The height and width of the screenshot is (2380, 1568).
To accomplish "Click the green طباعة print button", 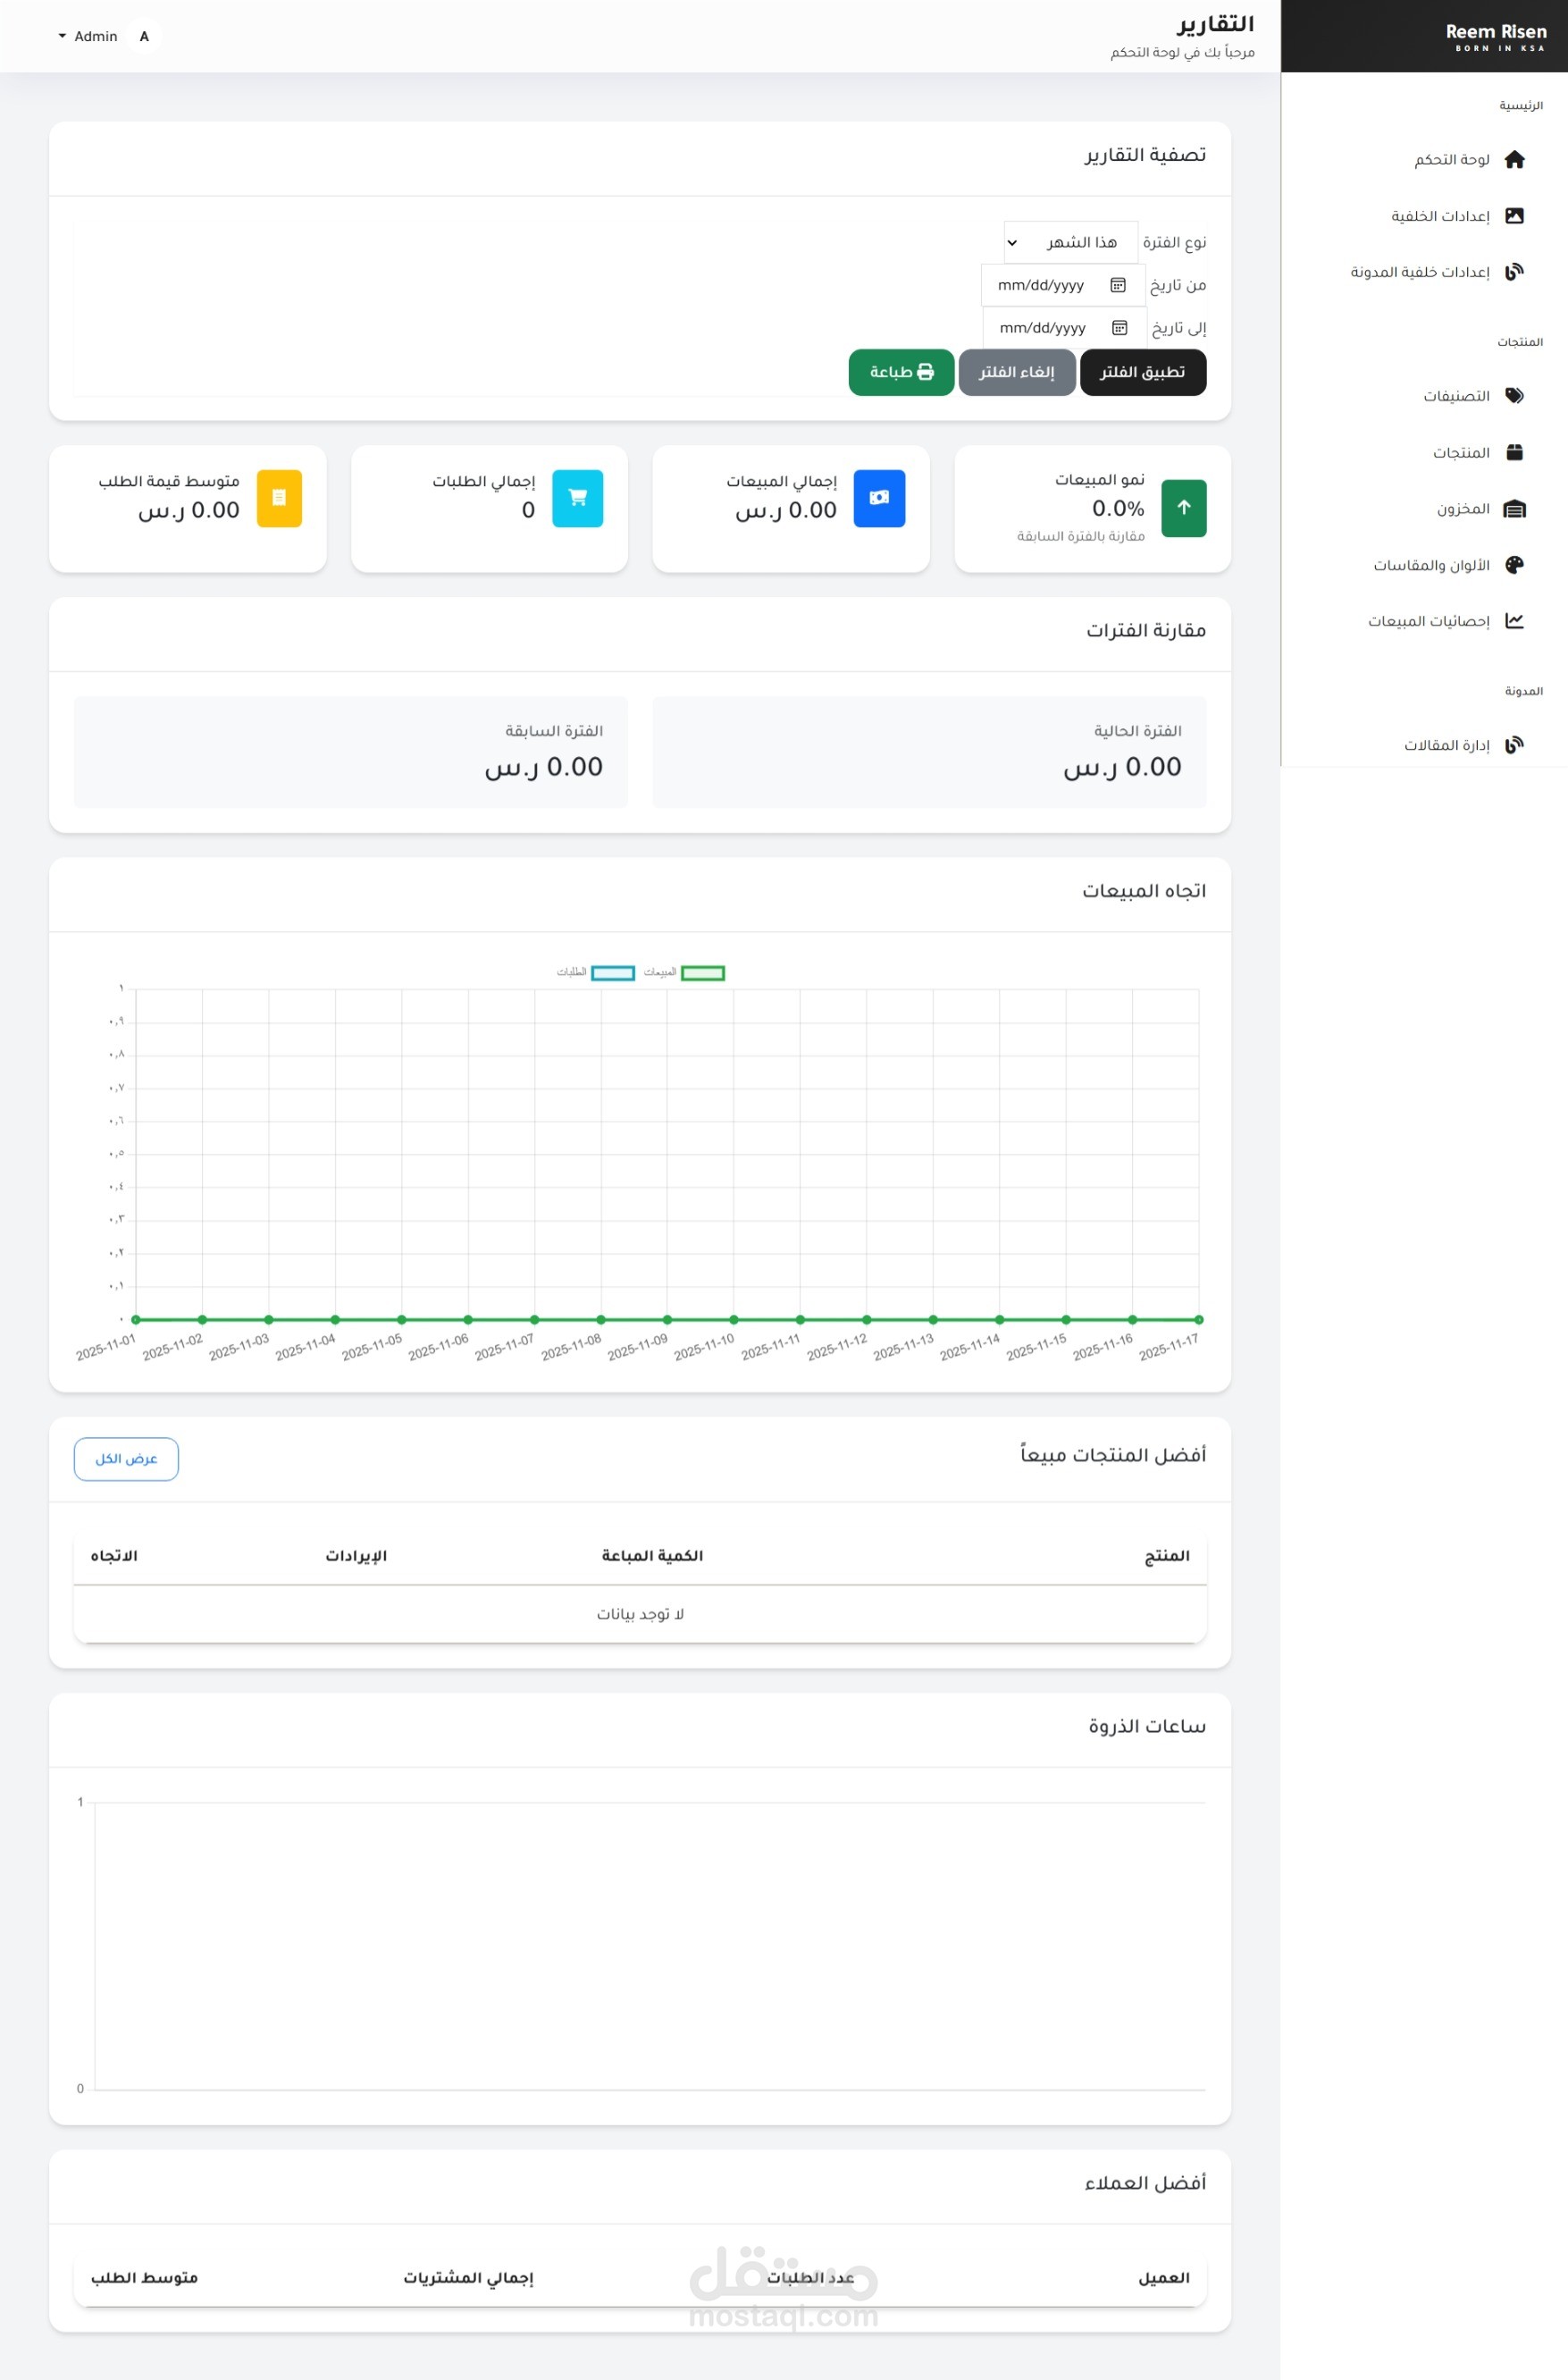I will [x=901, y=372].
